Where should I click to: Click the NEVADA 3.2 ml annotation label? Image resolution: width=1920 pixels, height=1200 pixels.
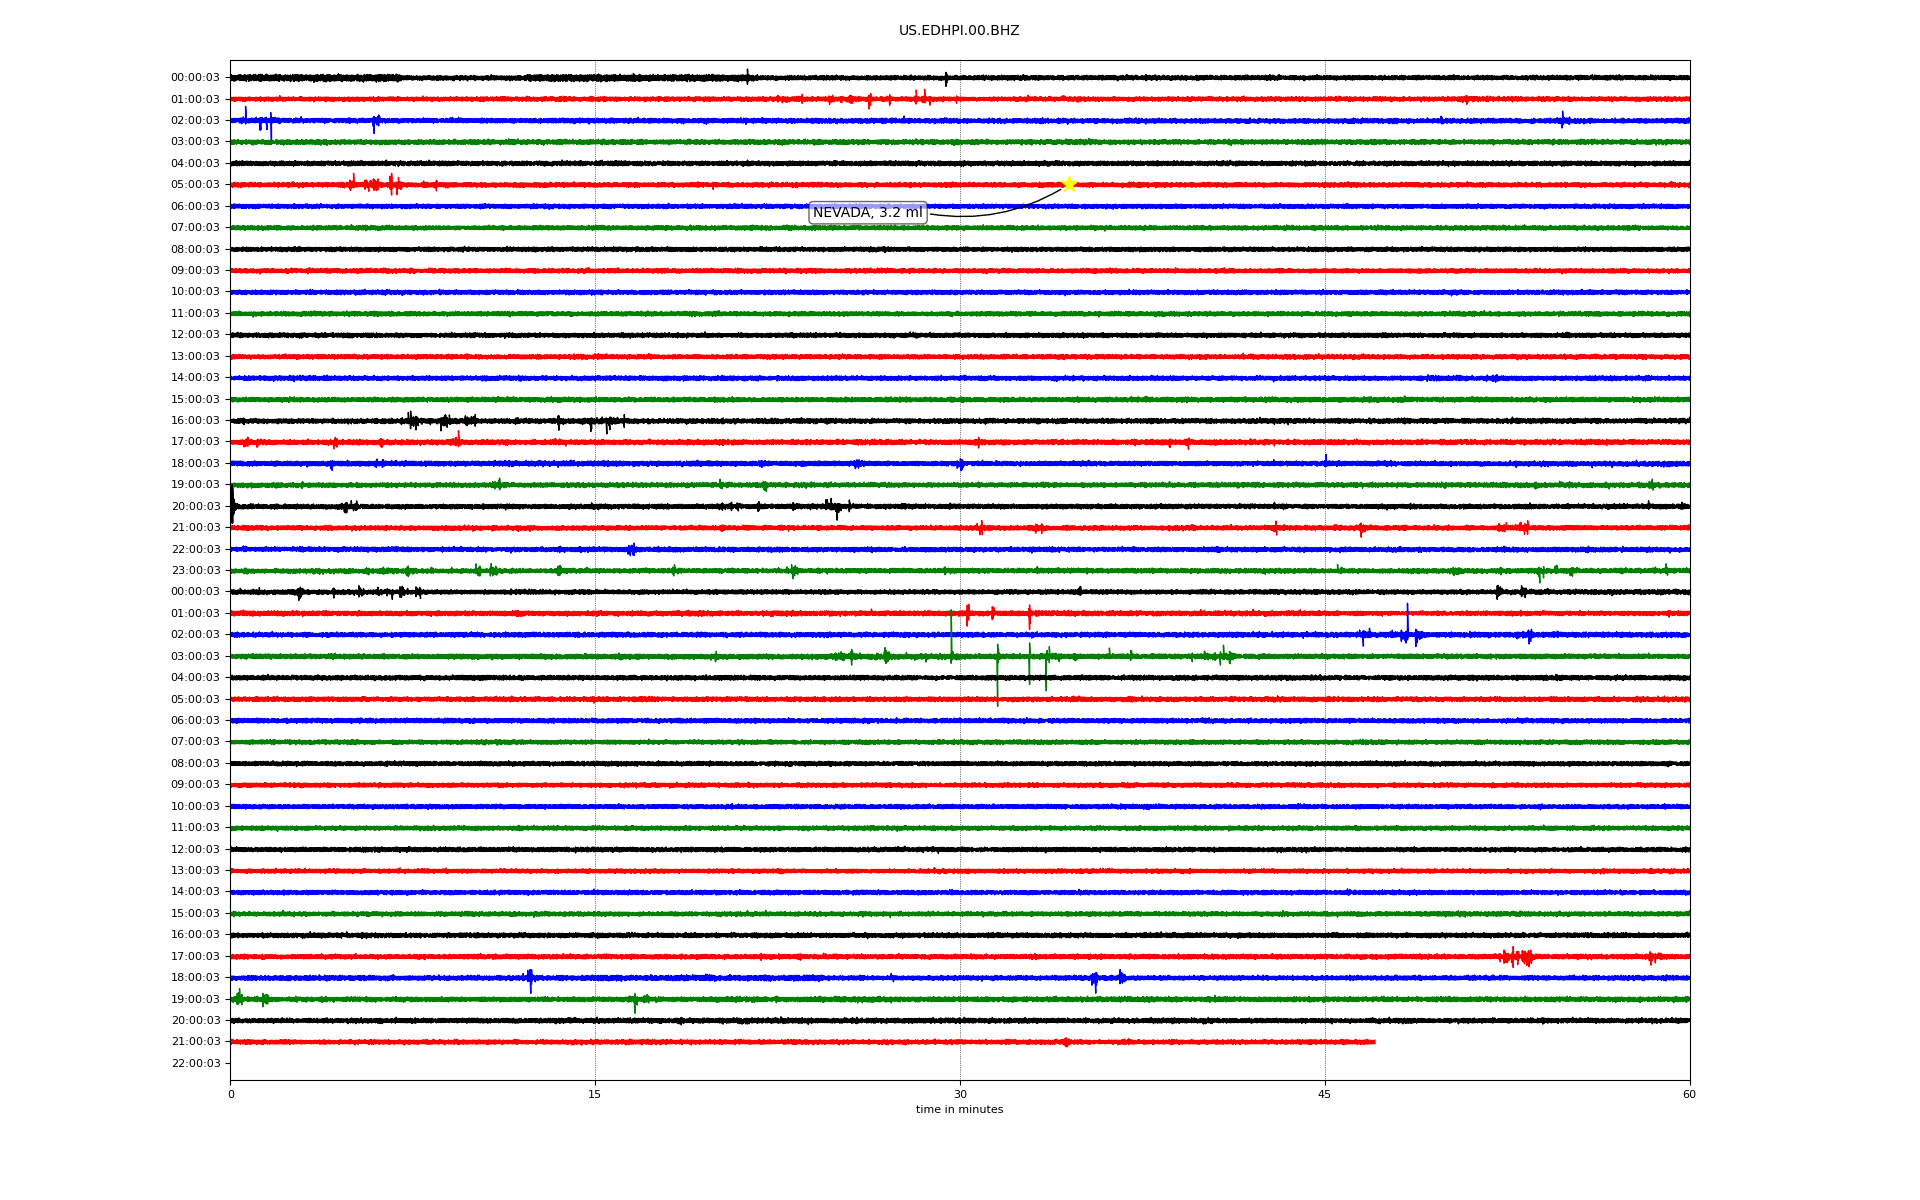tap(867, 213)
